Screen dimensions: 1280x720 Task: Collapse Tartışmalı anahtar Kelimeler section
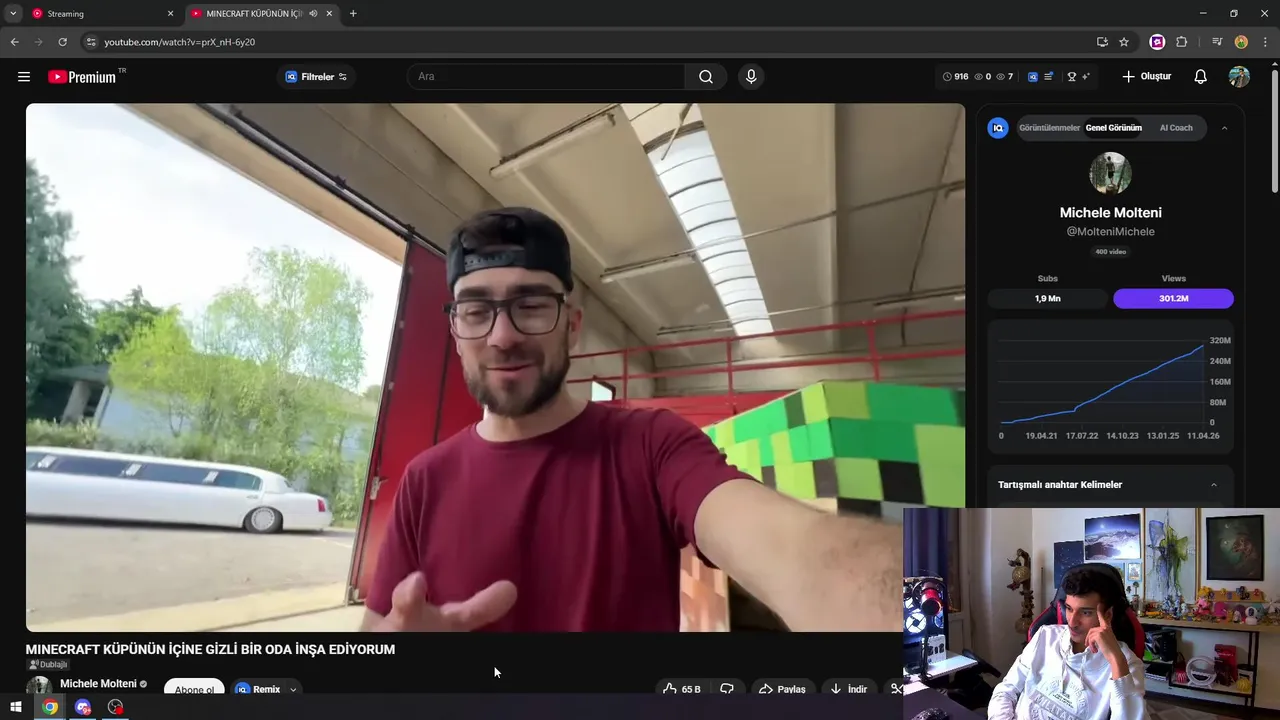[1214, 485]
